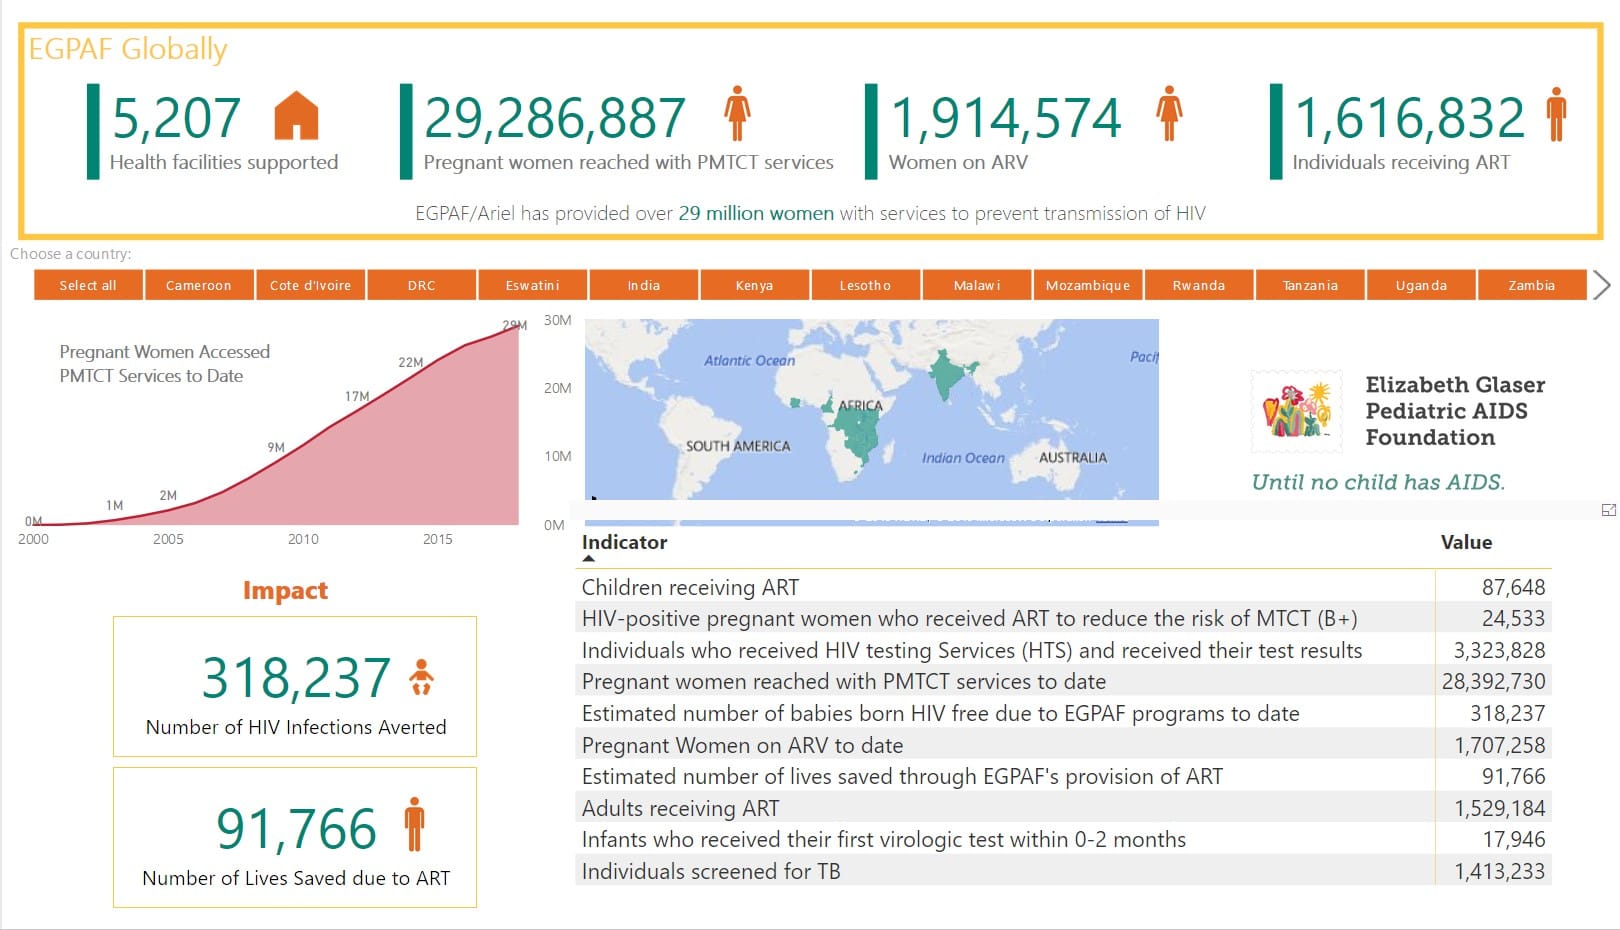Filter dashboard by Cote d'Ivoire
Screen dimensions: 1620x930
pyautogui.click(x=310, y=285)
